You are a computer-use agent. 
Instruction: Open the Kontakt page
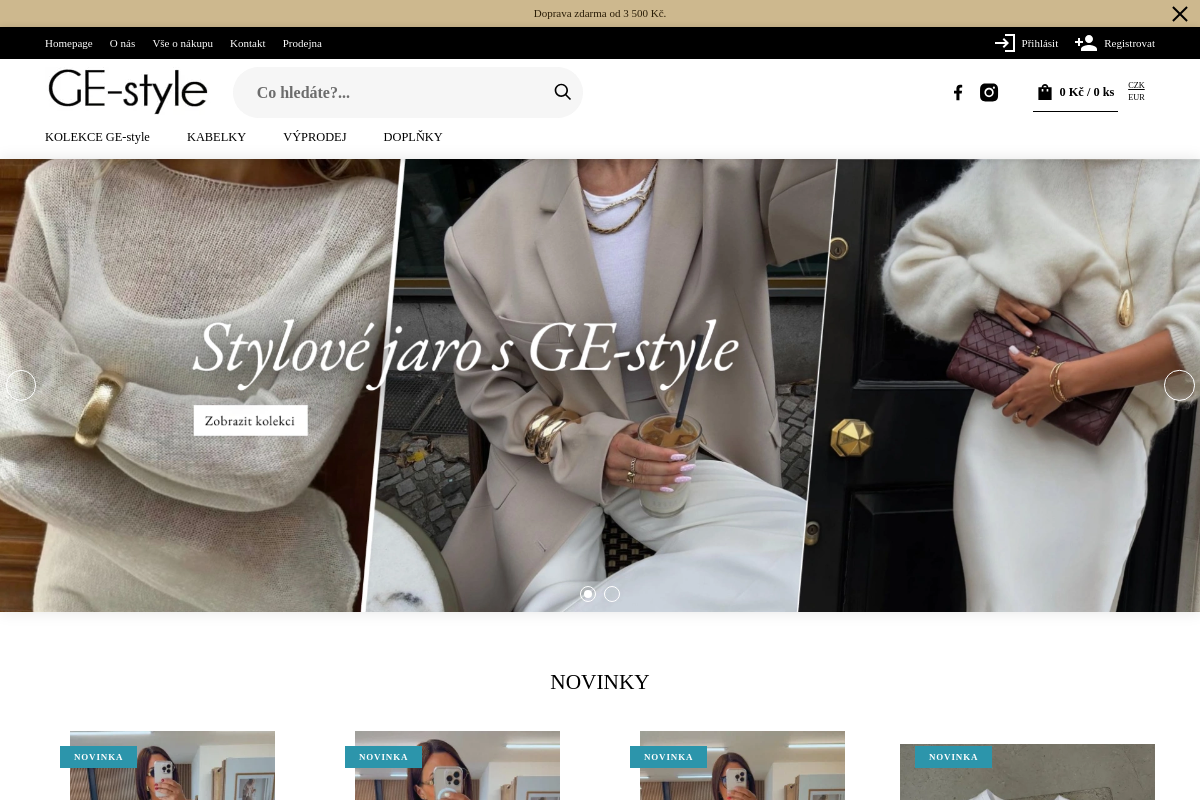point(248,43)
